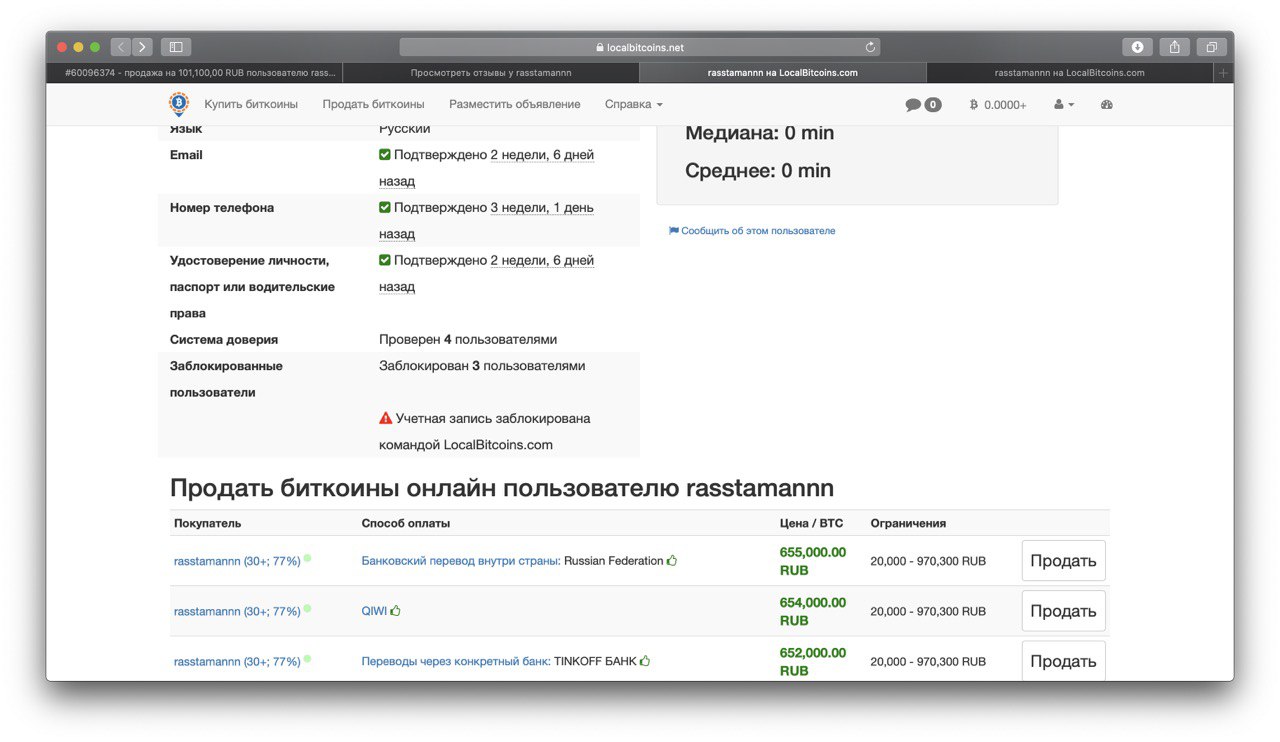
Task: Click the identity verification confirmed checkmark
Action: [x=385, y=260]
